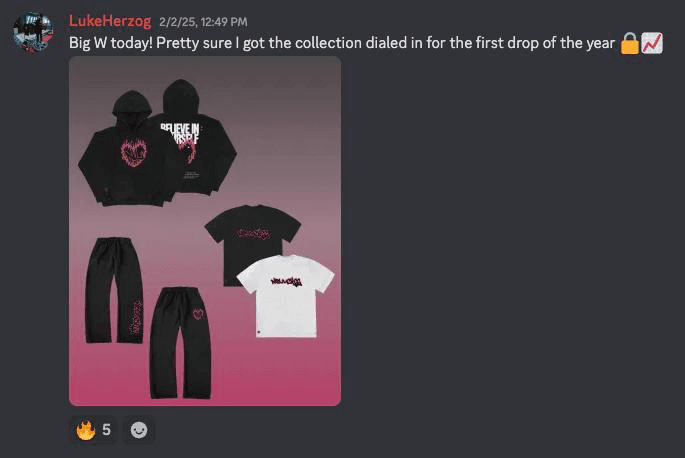Click the right black sweatpants with heart

[x=180, y=343]
